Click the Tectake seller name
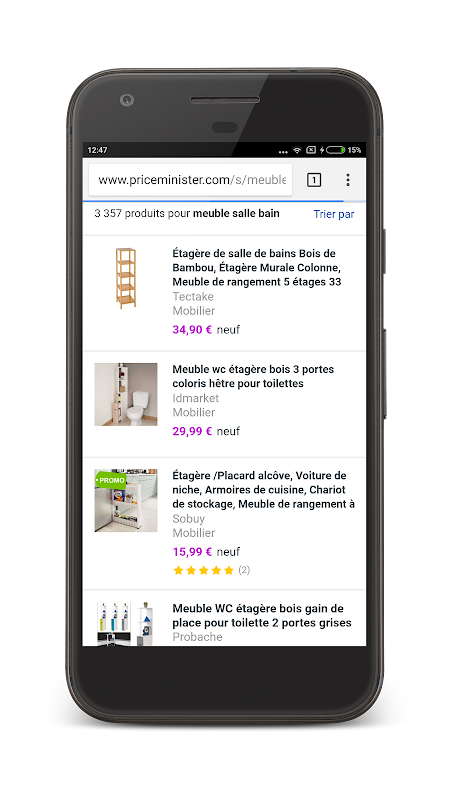 coord(193,296)
